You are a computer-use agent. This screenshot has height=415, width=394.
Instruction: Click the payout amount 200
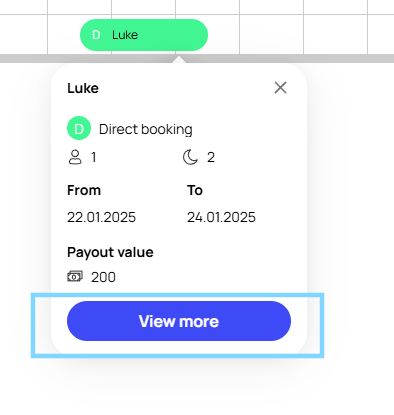(103, 277)
